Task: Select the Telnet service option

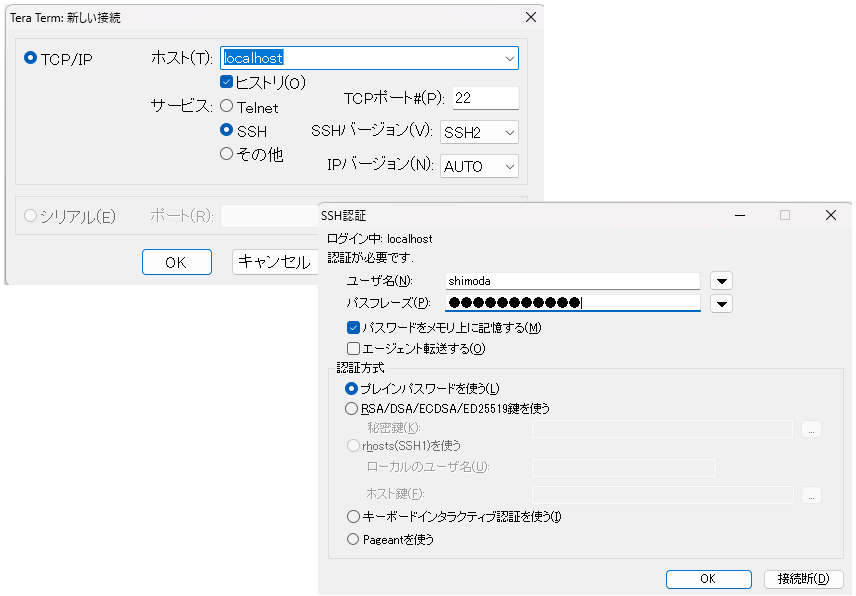Action: pyautogui.click(x=227, y=106)
